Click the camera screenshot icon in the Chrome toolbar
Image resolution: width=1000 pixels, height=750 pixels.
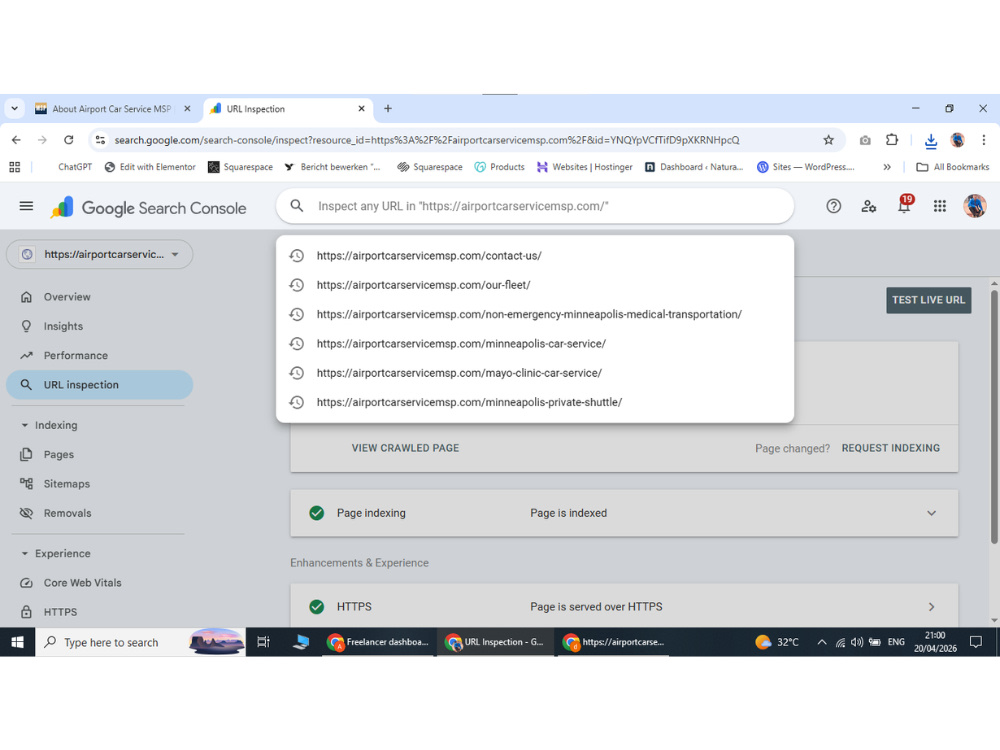pyautogui.click(x=865, y=140)
